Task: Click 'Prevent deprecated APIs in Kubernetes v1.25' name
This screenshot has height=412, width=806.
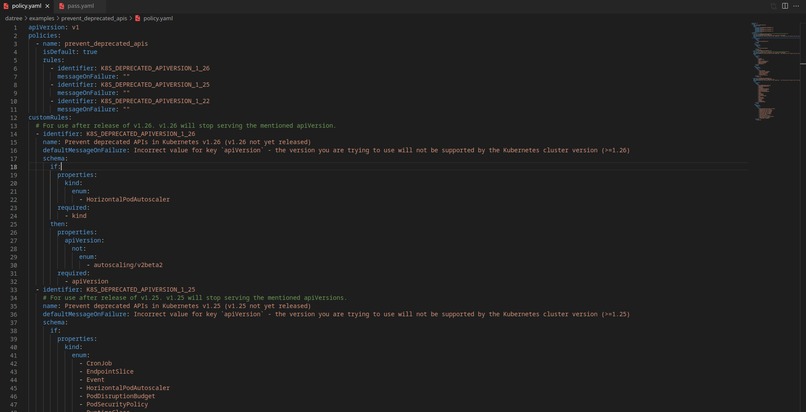Action: click(x=188, y=306)
